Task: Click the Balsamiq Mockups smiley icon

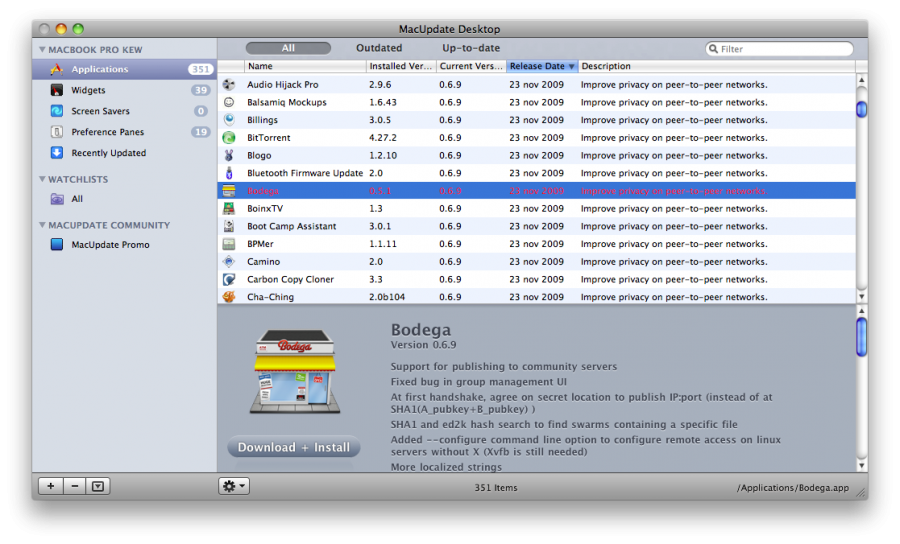Action: click(x=229, y=102)
